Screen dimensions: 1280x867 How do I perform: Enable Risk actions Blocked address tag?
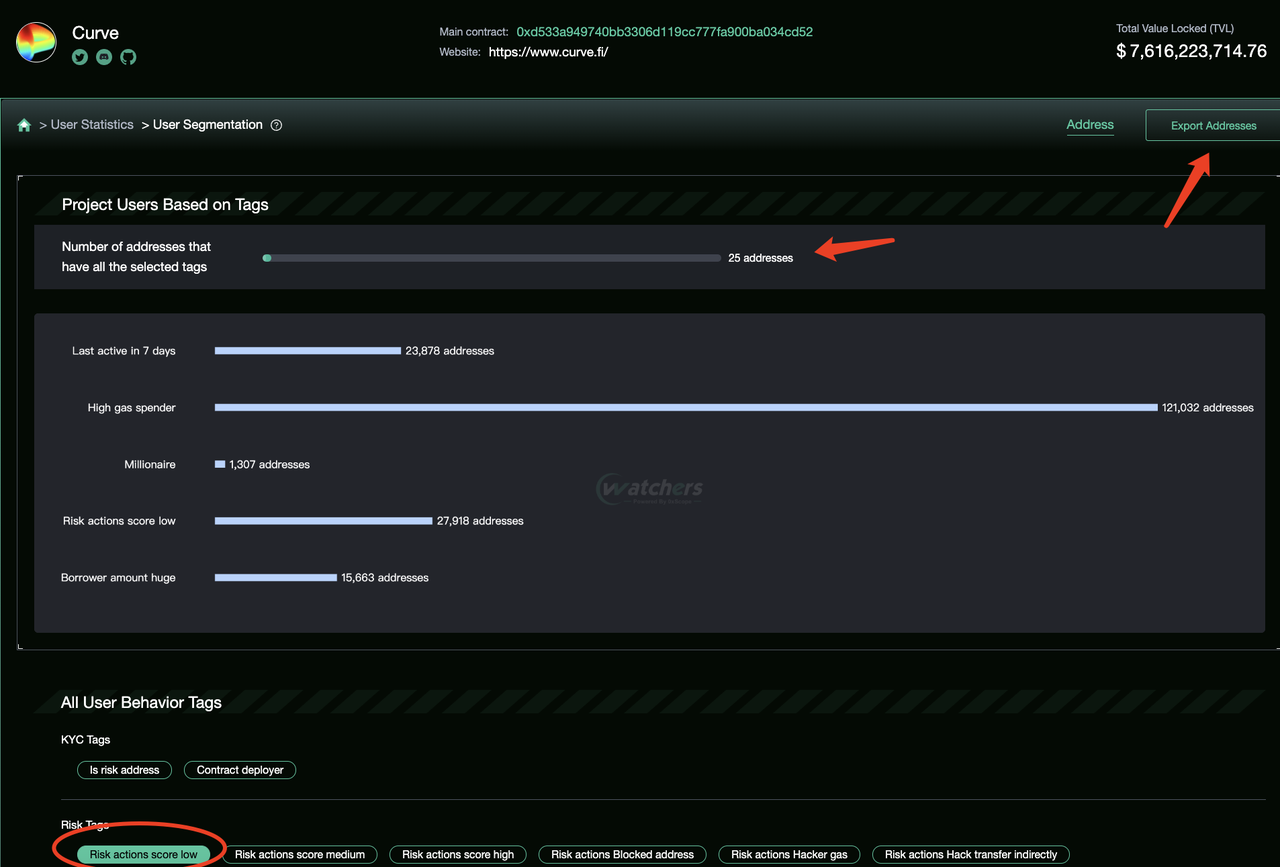pos(623,855)
